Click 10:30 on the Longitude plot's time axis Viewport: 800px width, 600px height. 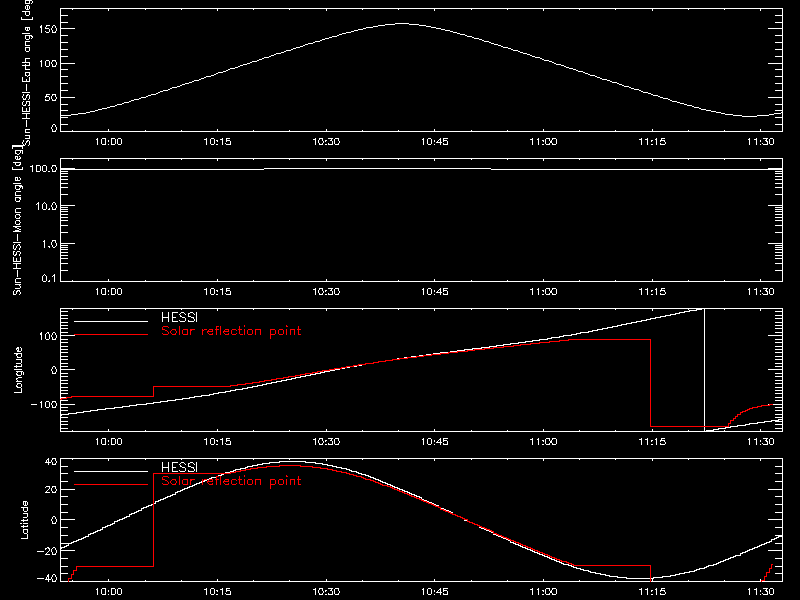click(326, 441)
